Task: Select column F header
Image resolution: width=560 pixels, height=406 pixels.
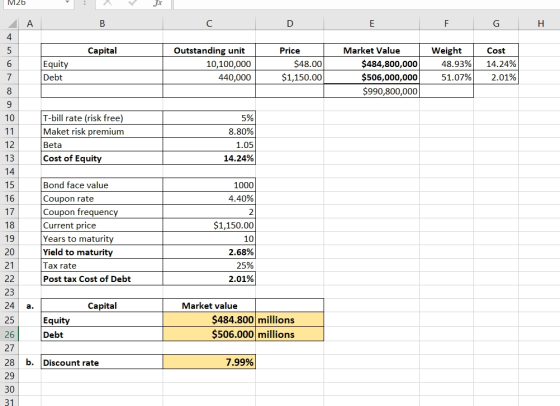Action: 446,24
